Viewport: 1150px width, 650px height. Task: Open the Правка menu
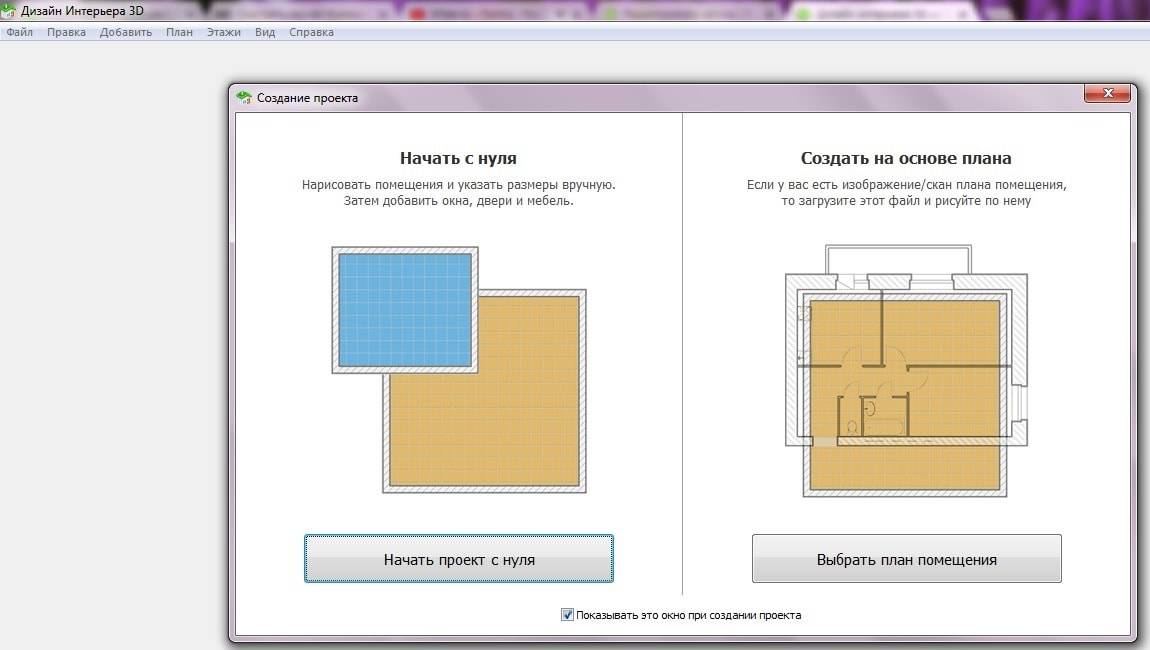66,32
